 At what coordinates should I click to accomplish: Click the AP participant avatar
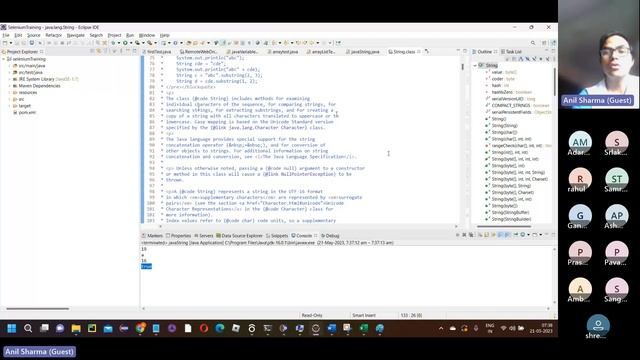click(616, 216)
